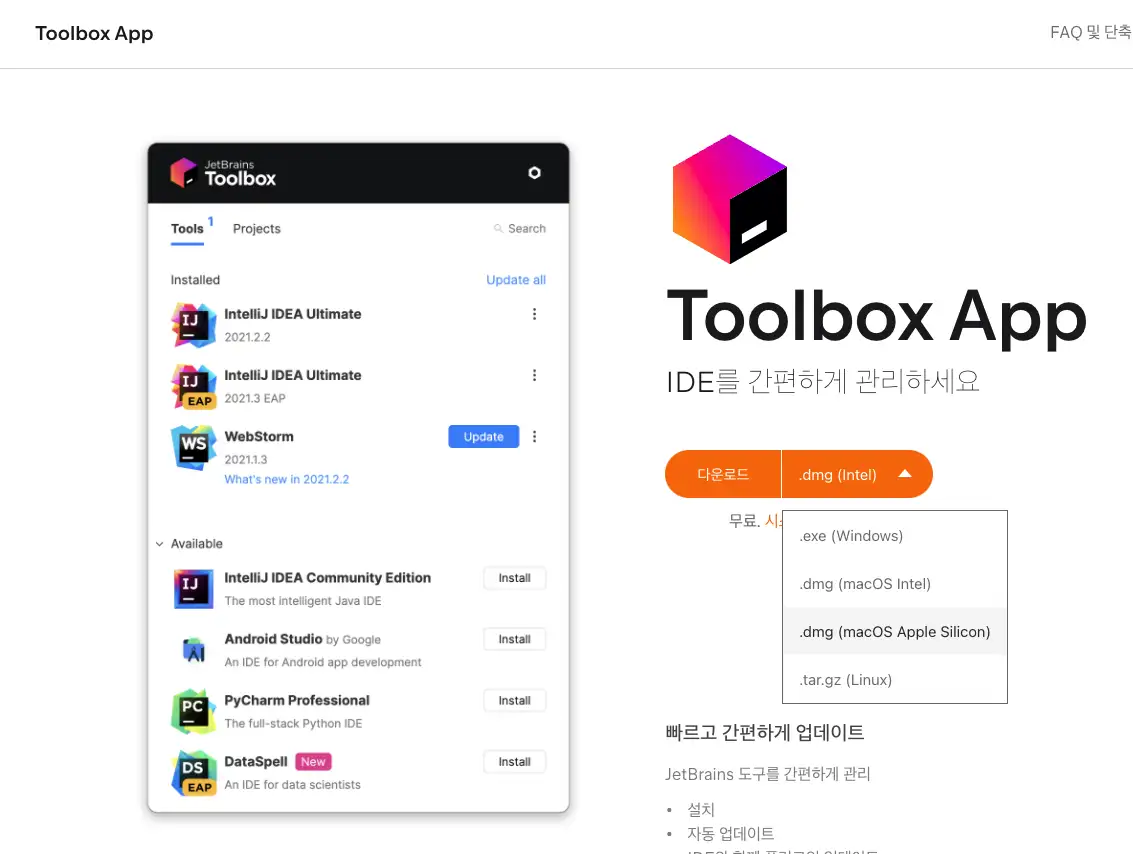1133x854 pixels.
Task: Click the search magnifier icon
Action: (498, 228)
